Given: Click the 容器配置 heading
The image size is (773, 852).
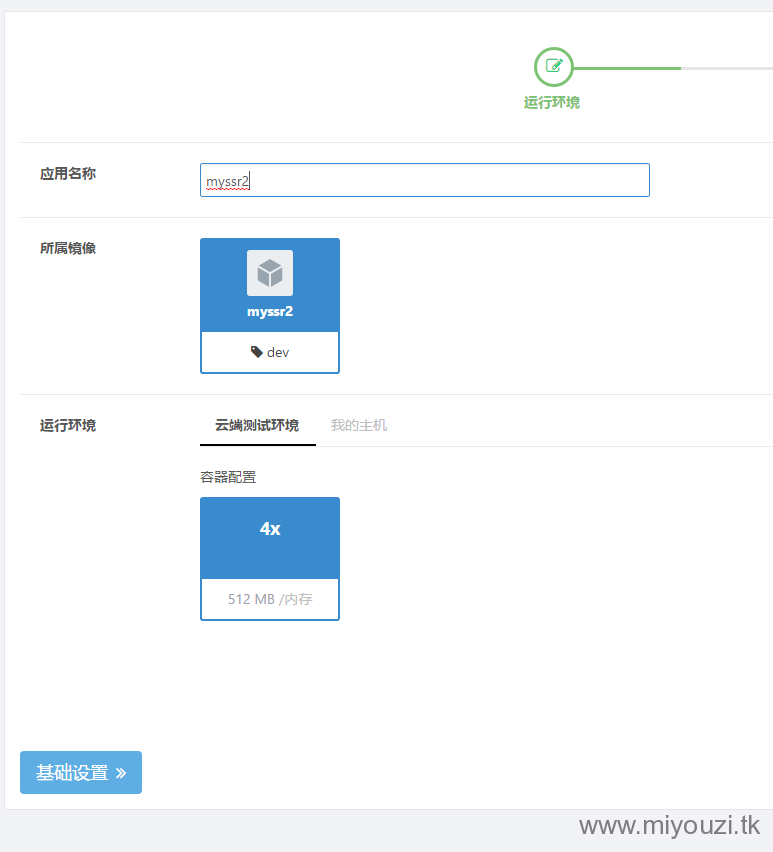Looking at the screenshot, I should [x=228, y=477].
